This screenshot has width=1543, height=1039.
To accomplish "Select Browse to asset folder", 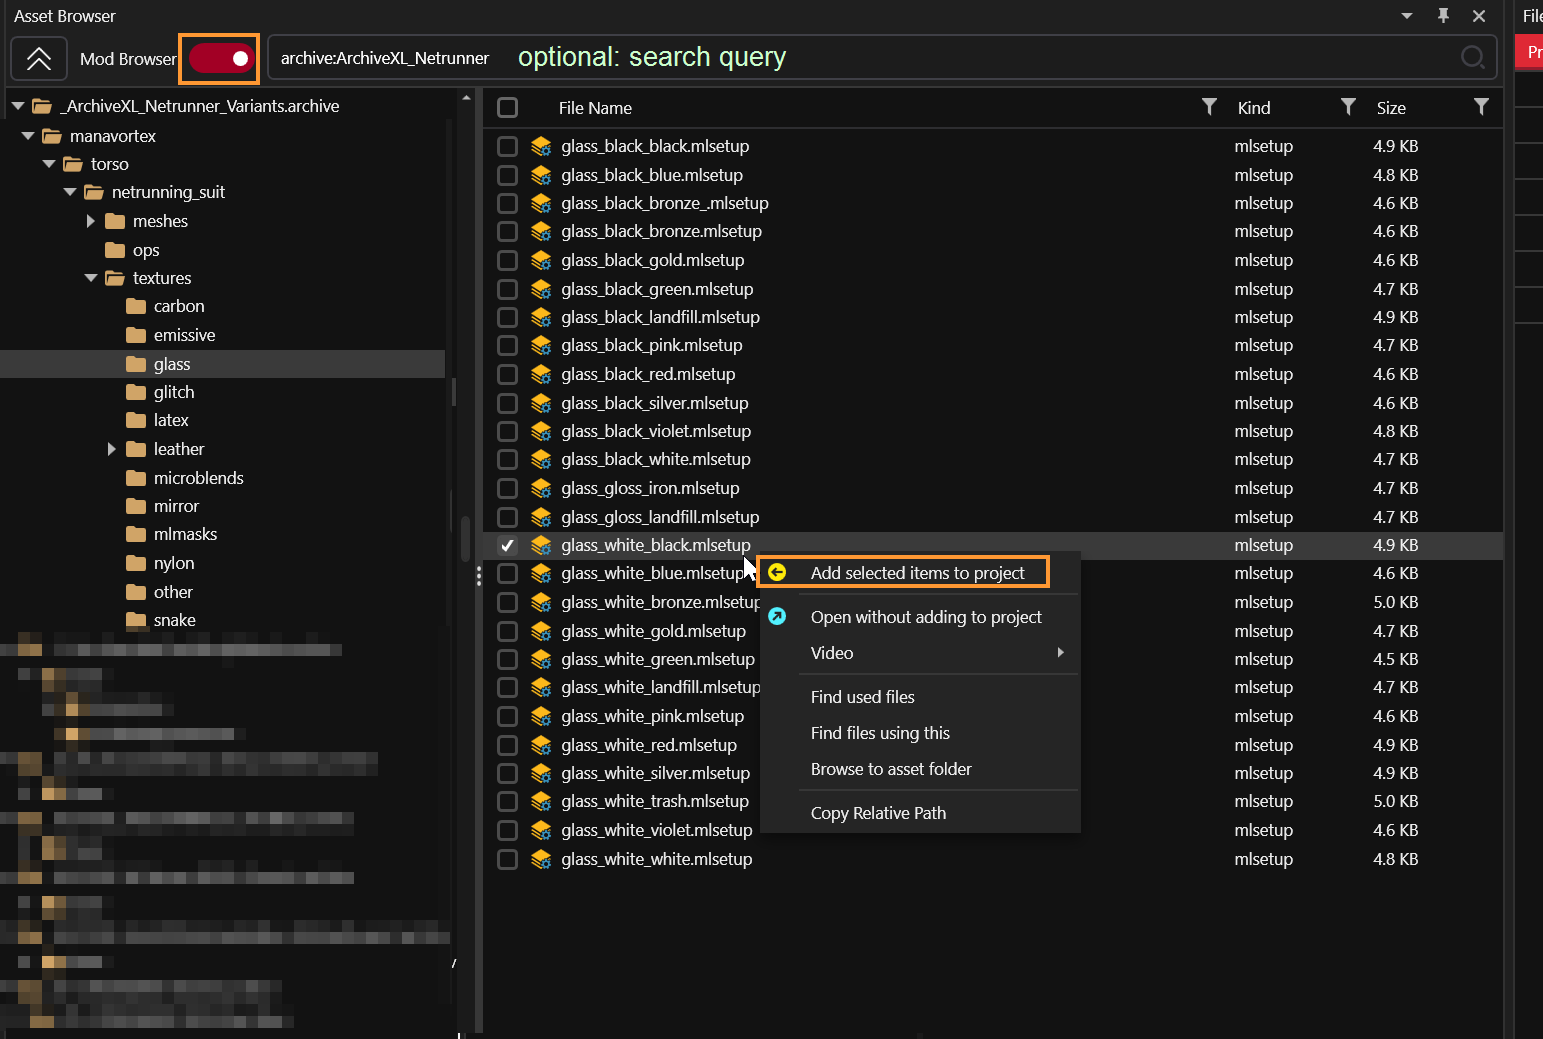I will click(x=891, y=769).
